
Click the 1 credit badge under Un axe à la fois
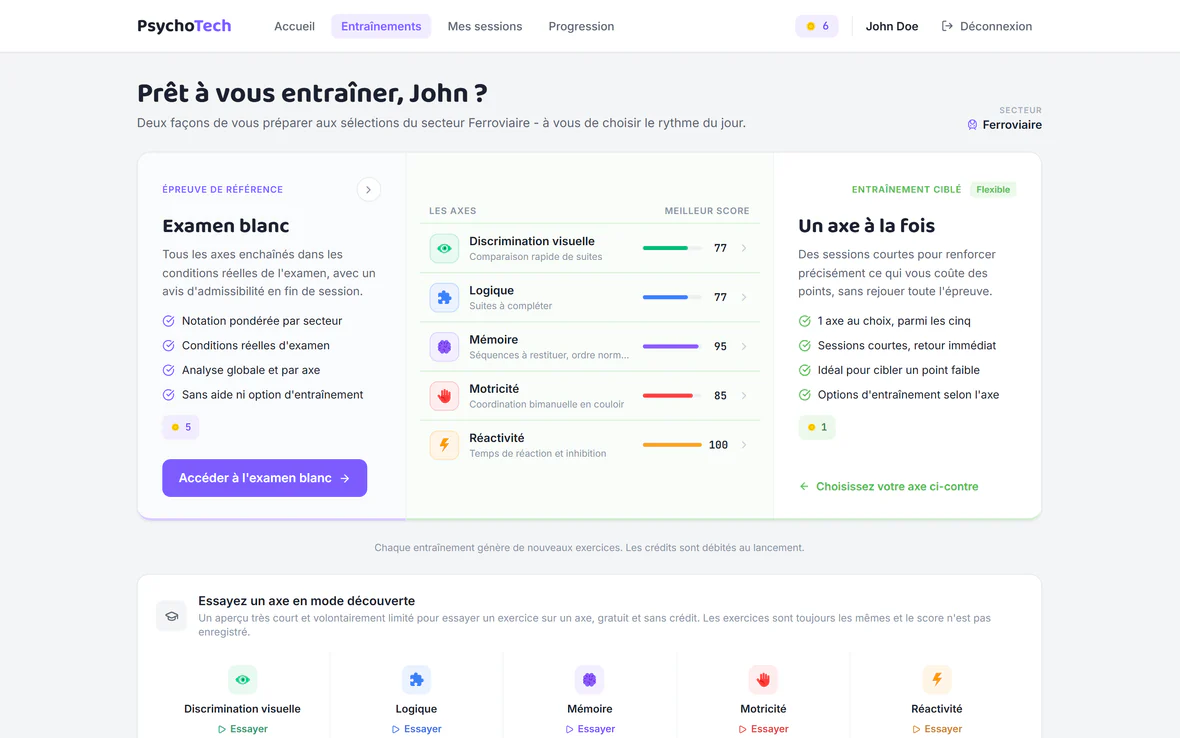[817, 427]
